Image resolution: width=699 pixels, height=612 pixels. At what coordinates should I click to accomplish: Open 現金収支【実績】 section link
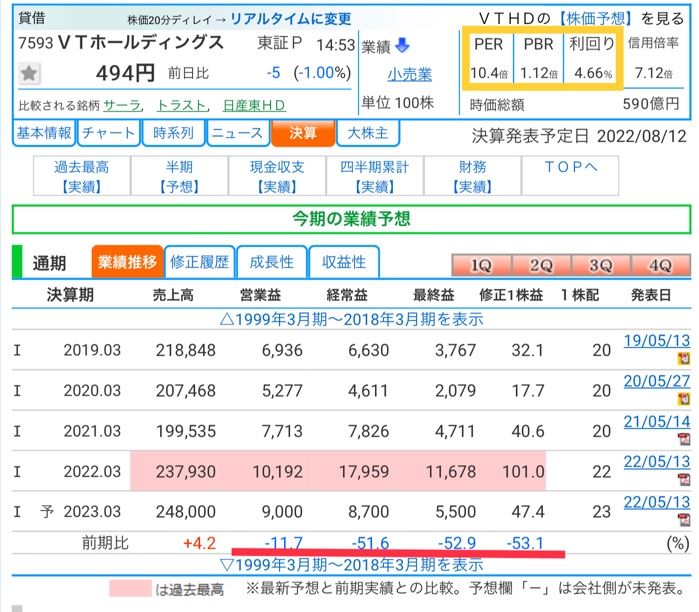[277, 176]
